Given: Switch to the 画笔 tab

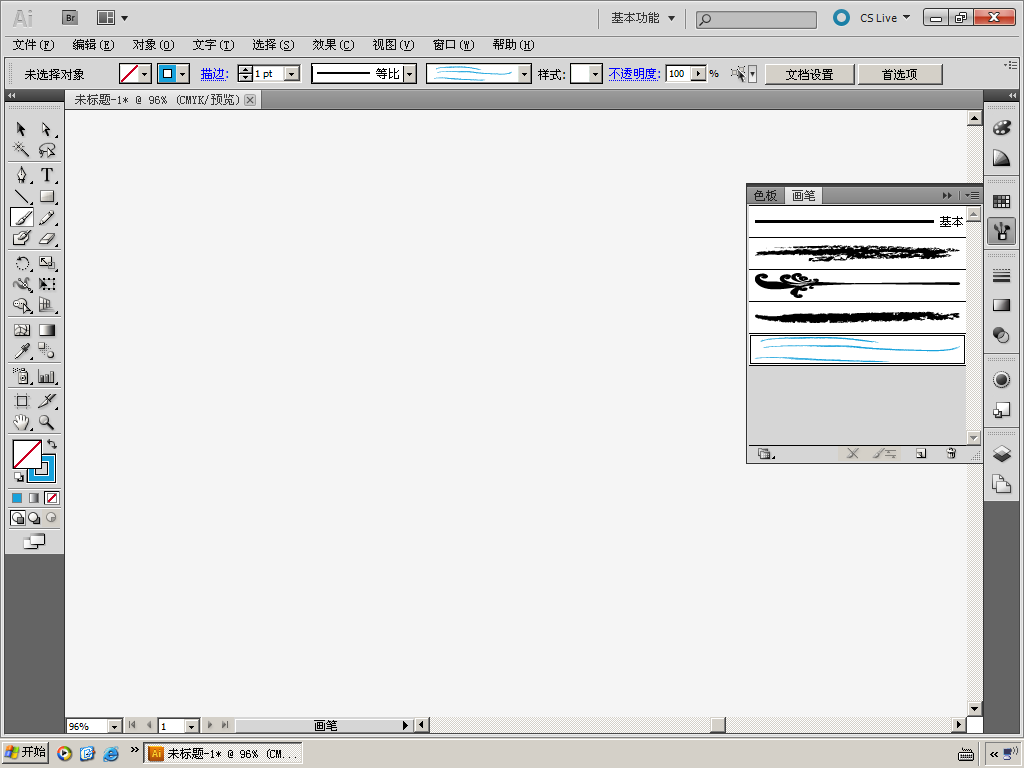Looking at the screenshot, I should point(803,195).
